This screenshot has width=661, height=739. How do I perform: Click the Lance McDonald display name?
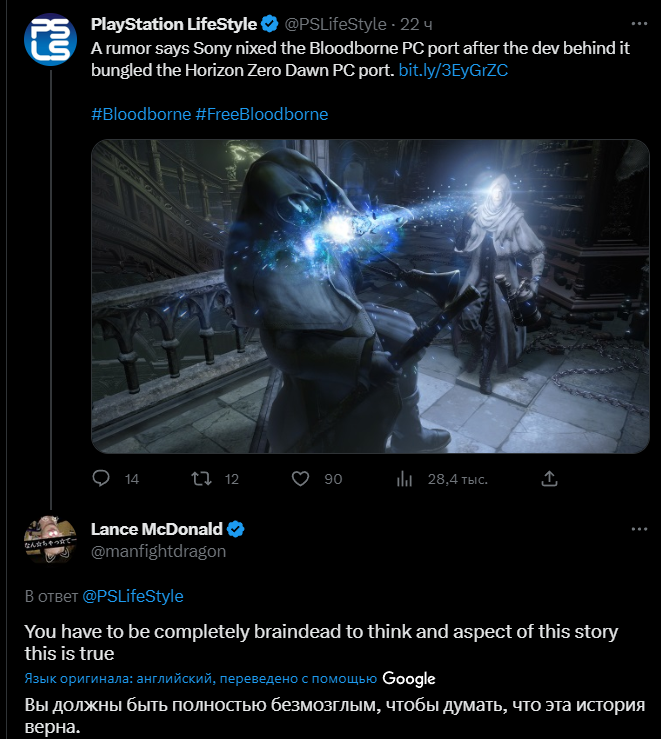(156, 529)
